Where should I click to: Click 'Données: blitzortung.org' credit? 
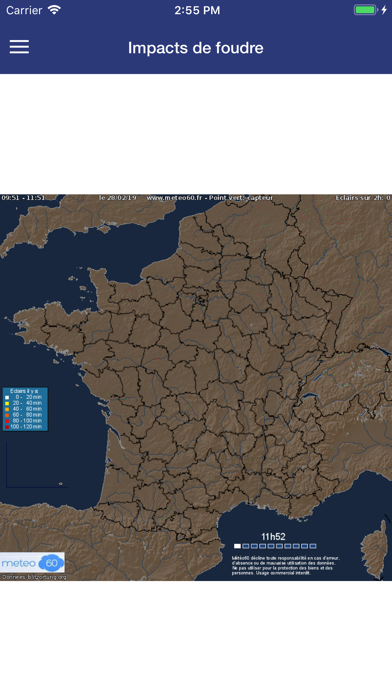point(34,577)
